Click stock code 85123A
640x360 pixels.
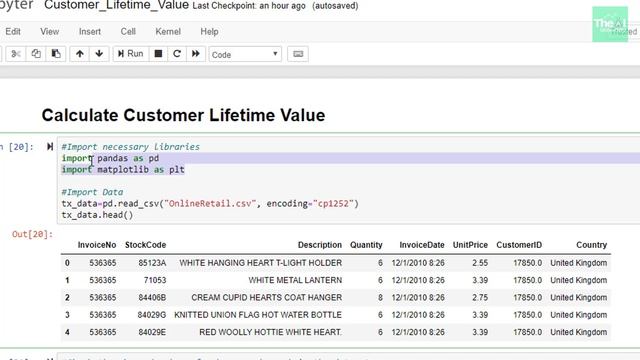[x=152, y=263]
